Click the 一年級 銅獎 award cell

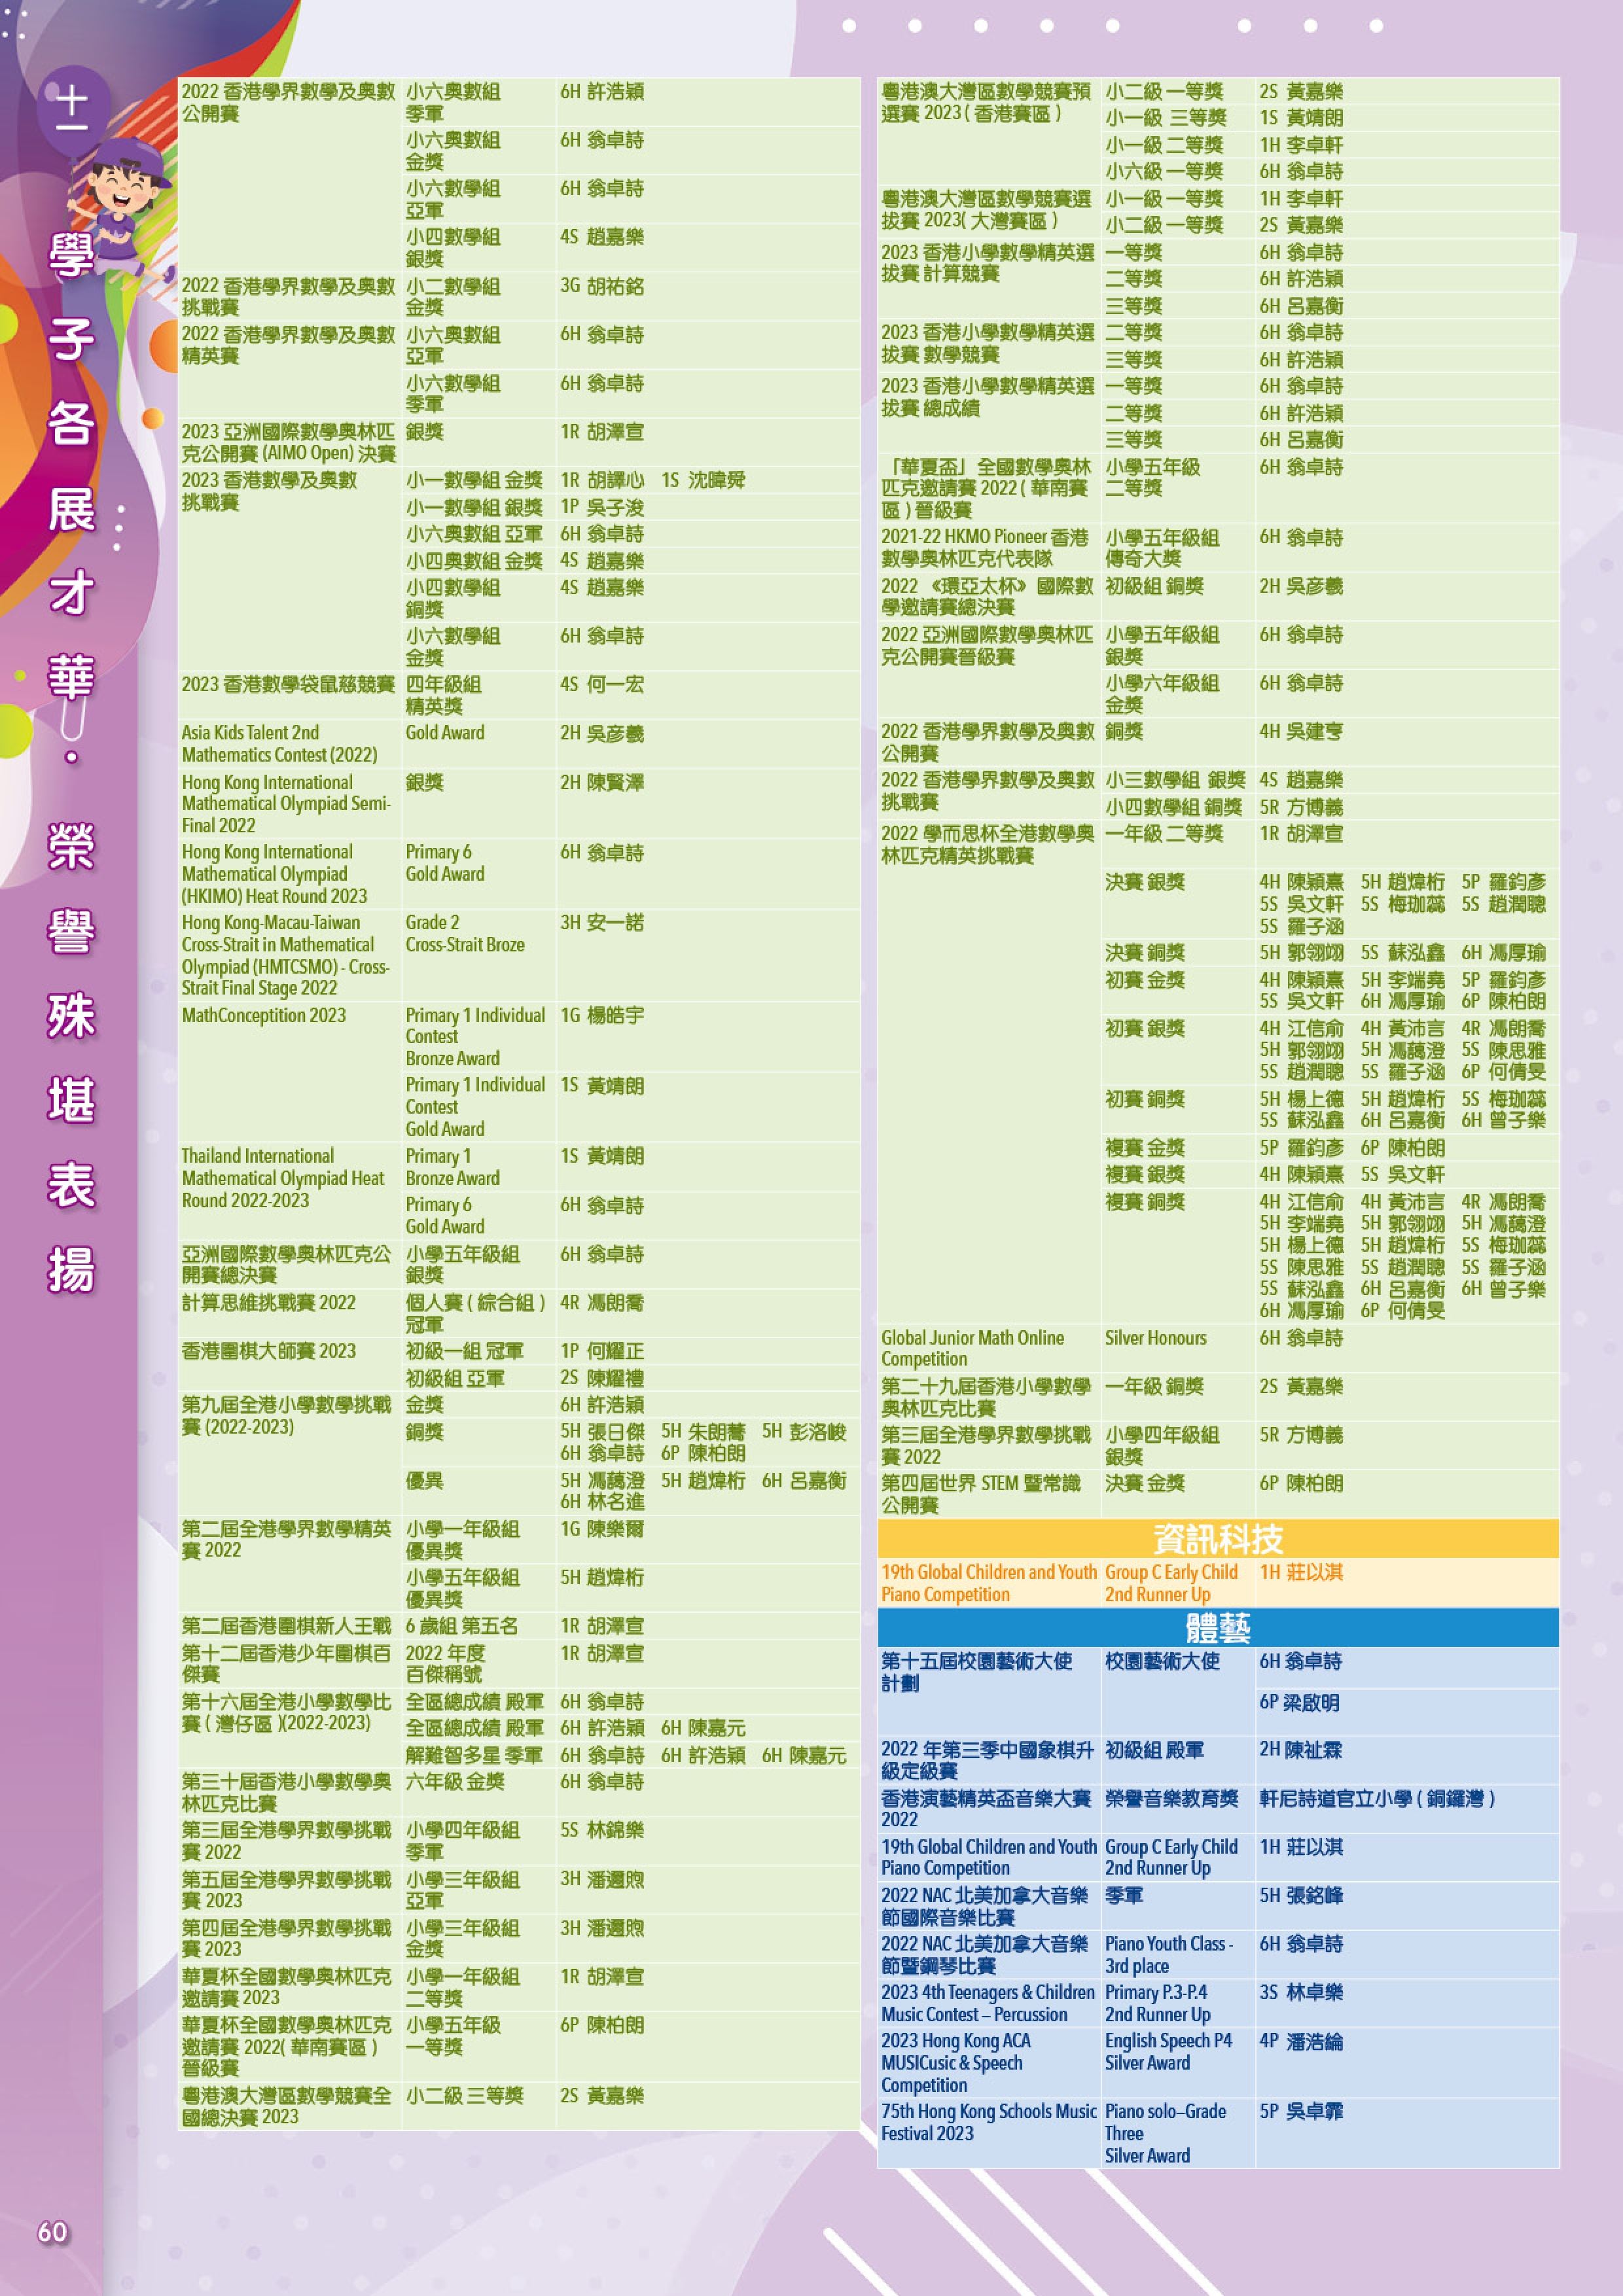click(x=1154, y=1387)
